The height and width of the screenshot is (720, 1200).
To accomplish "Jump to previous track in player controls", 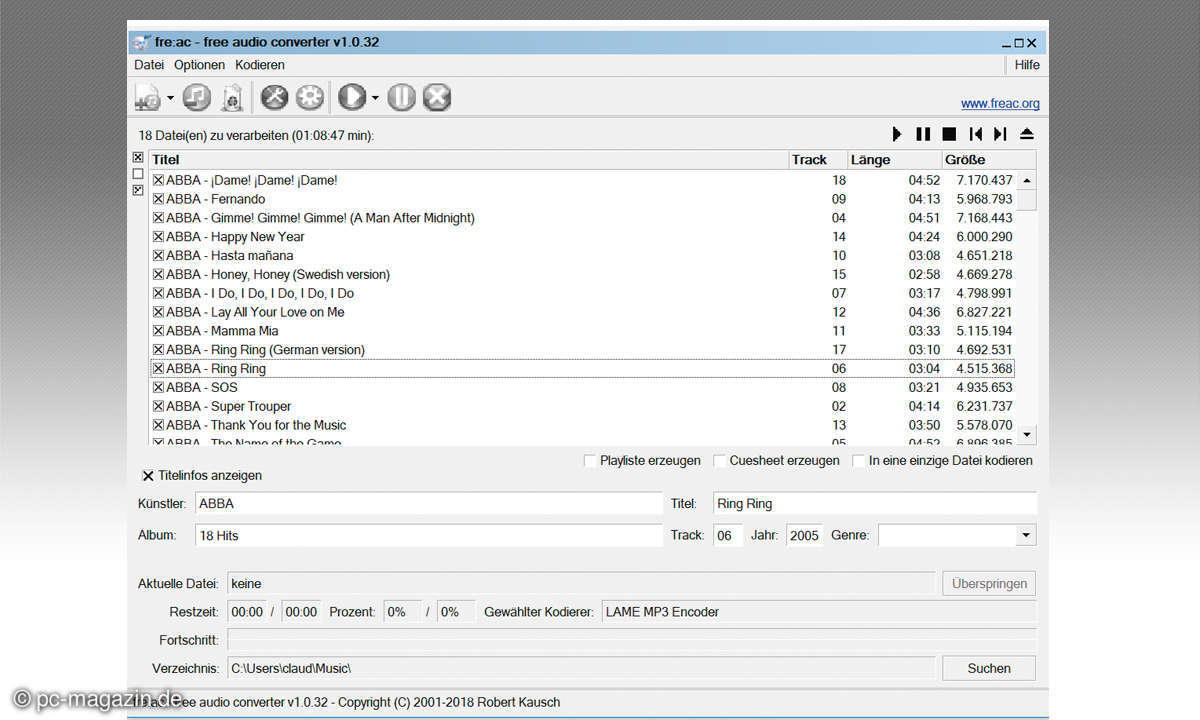I will pyautogui.click(x=975, y=134).
